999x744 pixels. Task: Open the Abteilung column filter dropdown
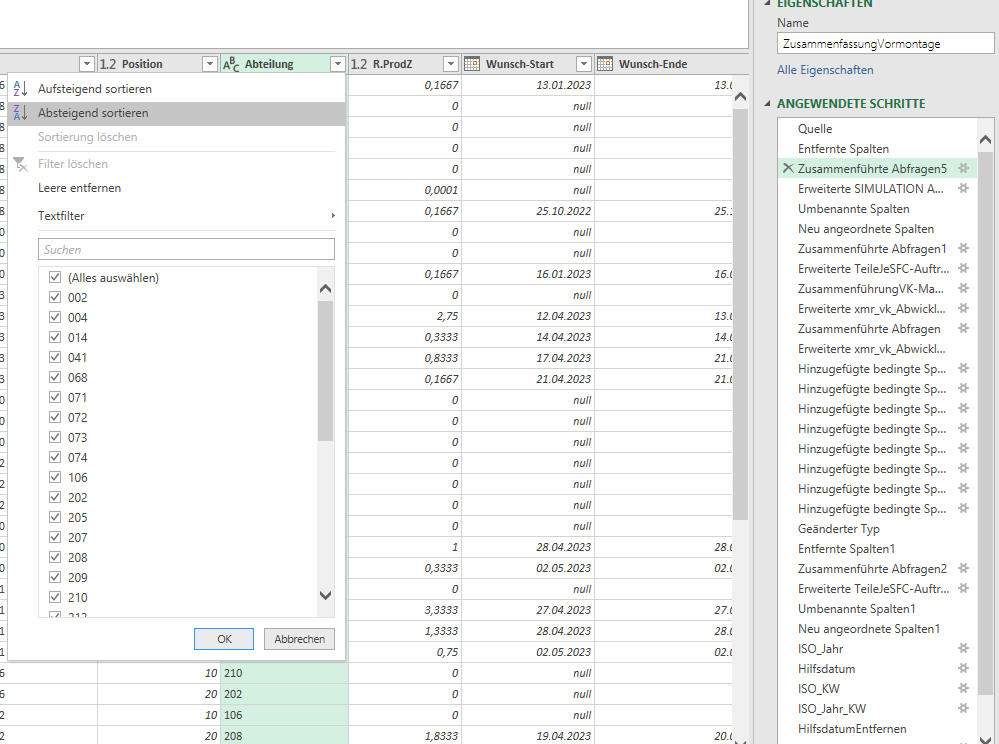click(x=338, y=64)
